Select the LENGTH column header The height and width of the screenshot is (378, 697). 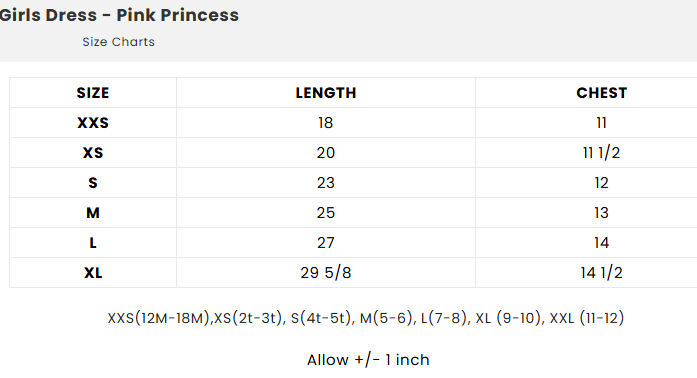tap(326, 93)
